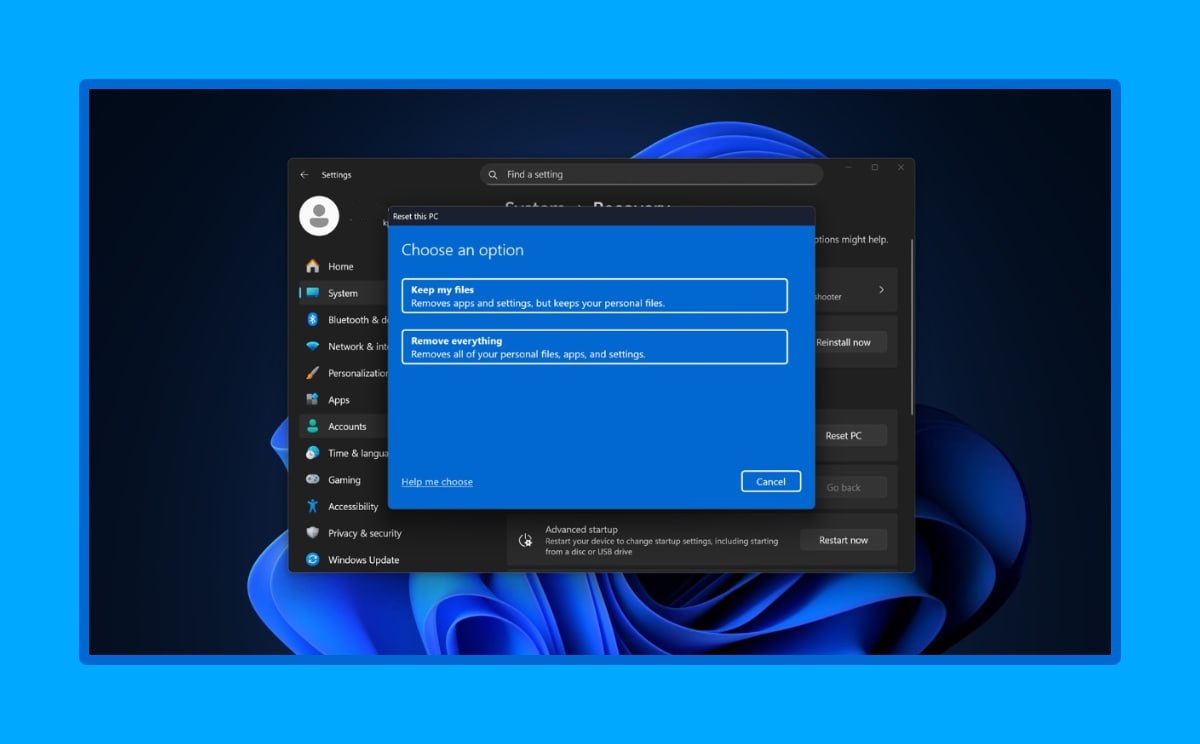Viewport: 1200px width, 744px height.
Task: Open the Help me choose link
Action: (x=437, y=482)
